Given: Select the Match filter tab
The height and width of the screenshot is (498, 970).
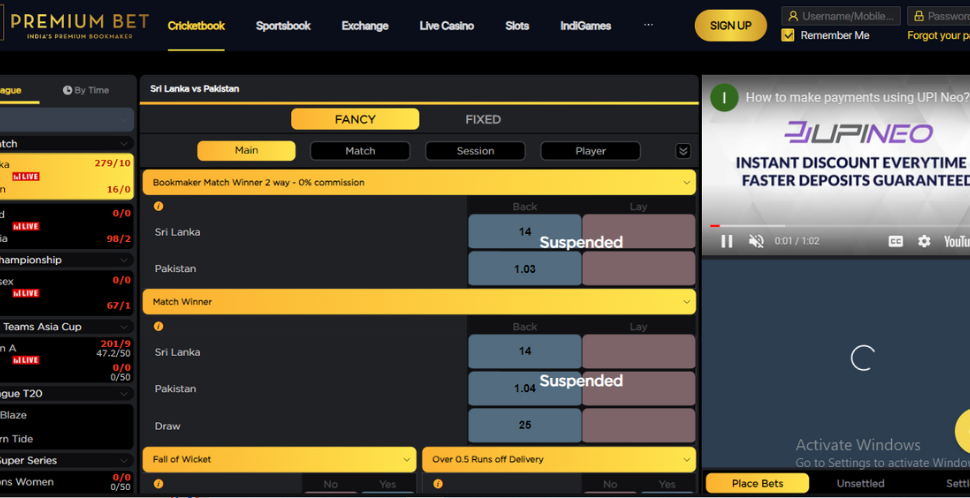Looking at the screenshot, I should click(360, 151).
